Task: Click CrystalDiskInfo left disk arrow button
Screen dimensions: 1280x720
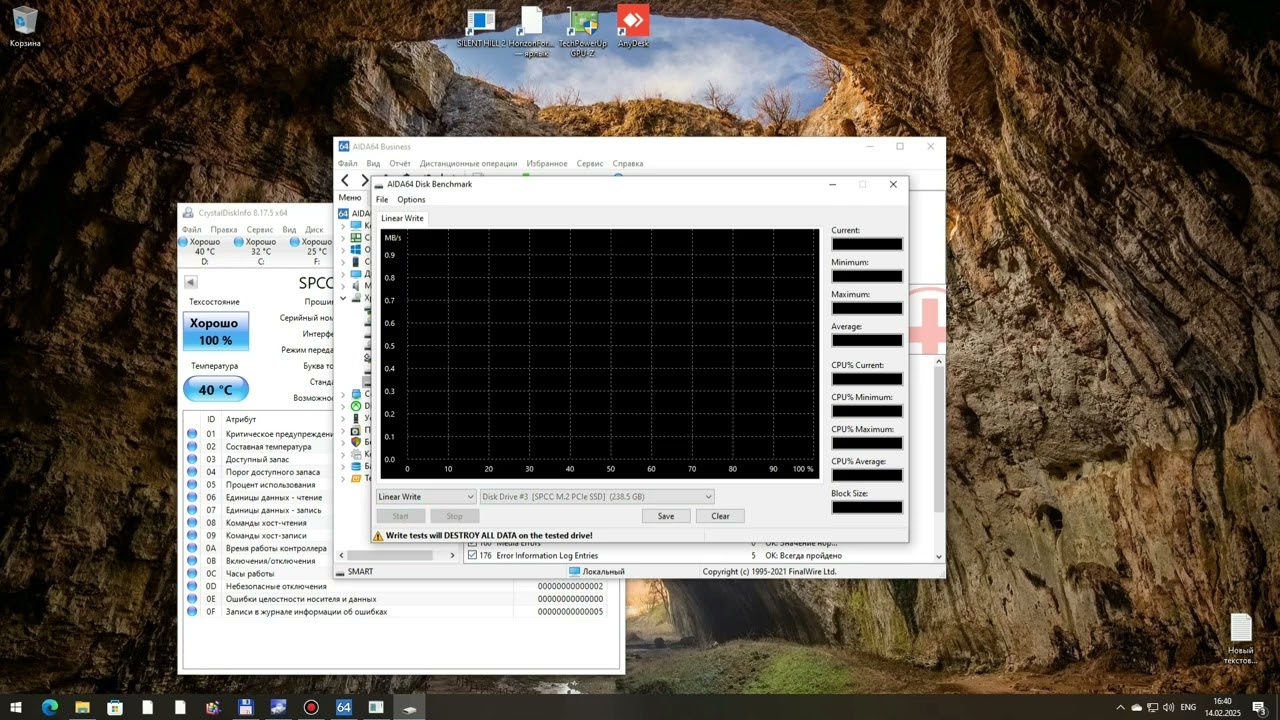Action: 190,282
